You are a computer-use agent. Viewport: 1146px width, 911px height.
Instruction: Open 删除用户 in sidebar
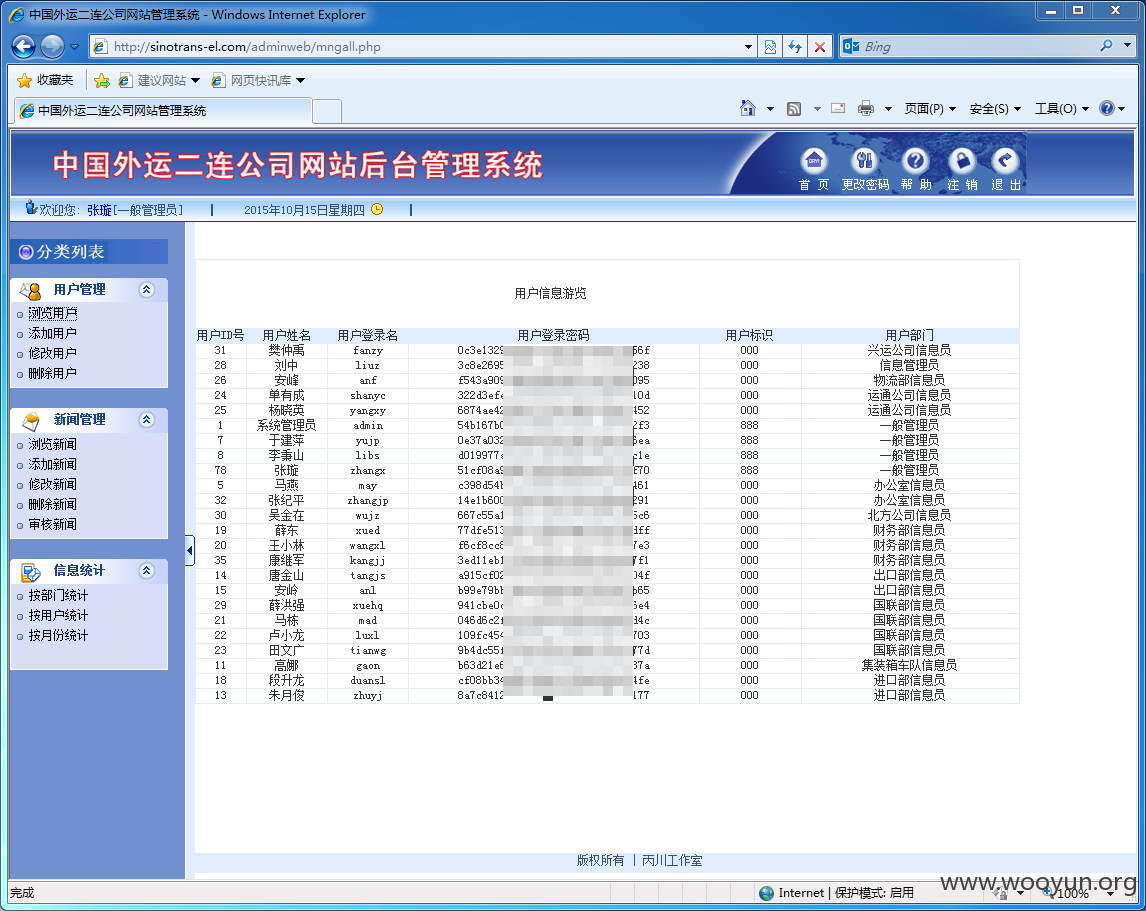click(53, 374)
